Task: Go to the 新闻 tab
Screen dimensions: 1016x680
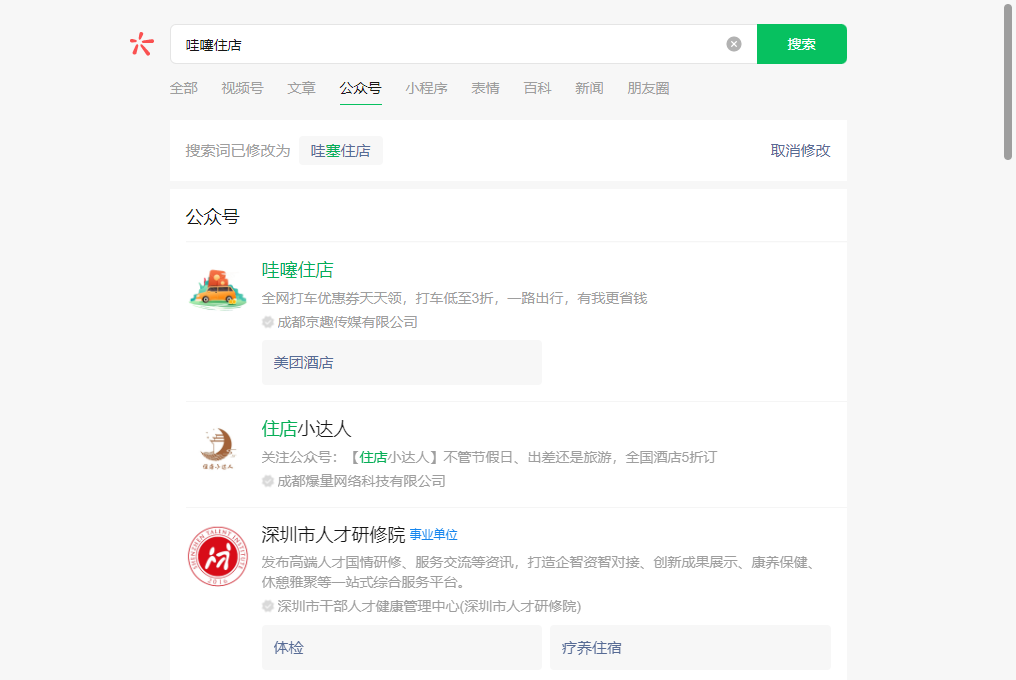Action: 589,88
